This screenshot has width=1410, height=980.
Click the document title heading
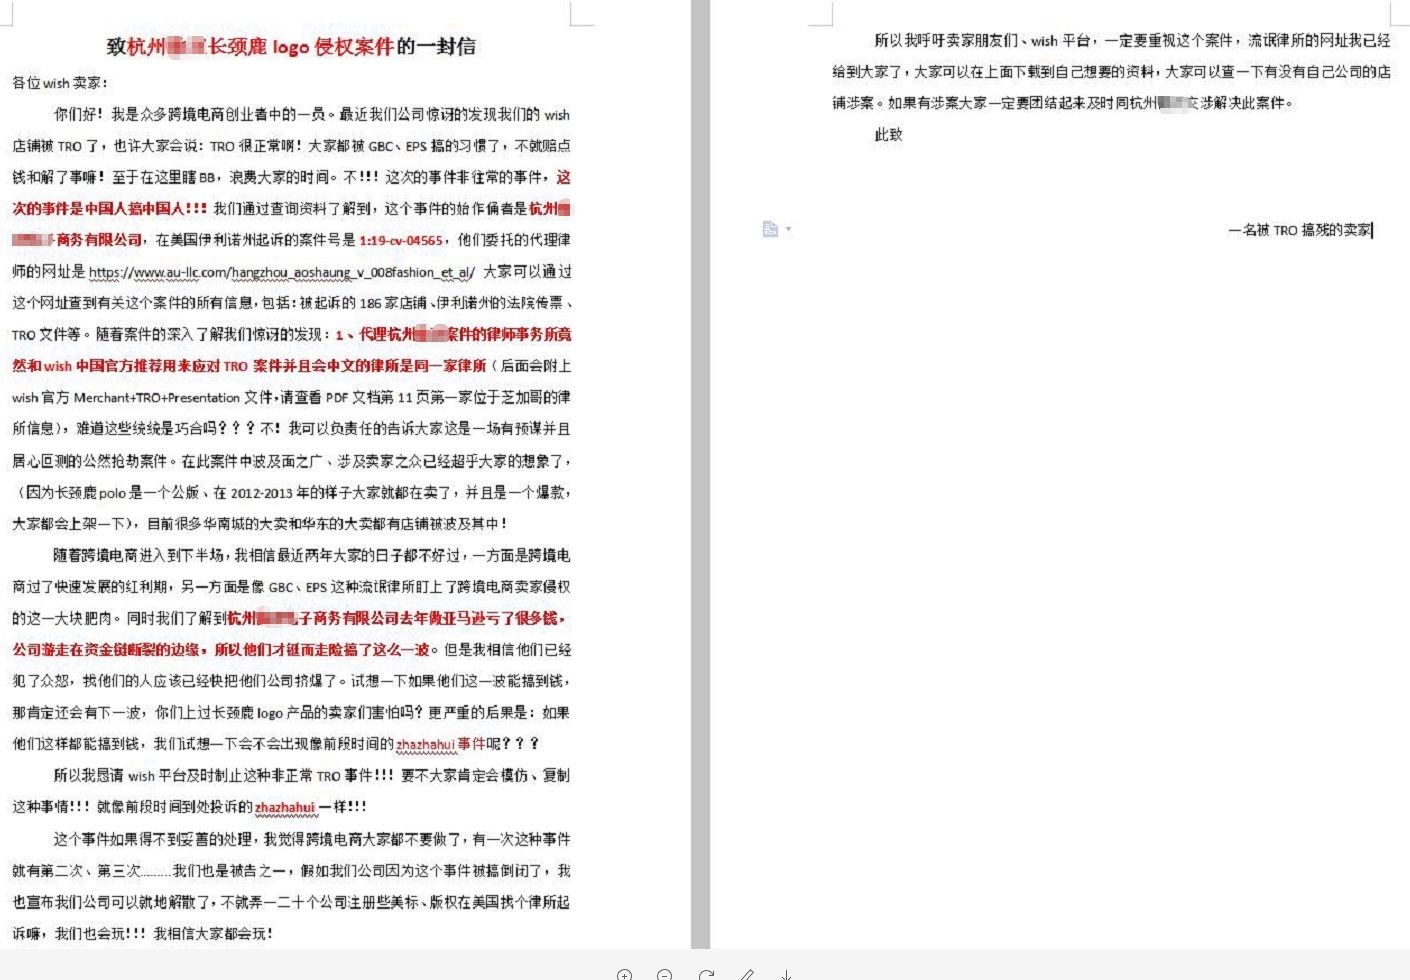pos(291,46)
